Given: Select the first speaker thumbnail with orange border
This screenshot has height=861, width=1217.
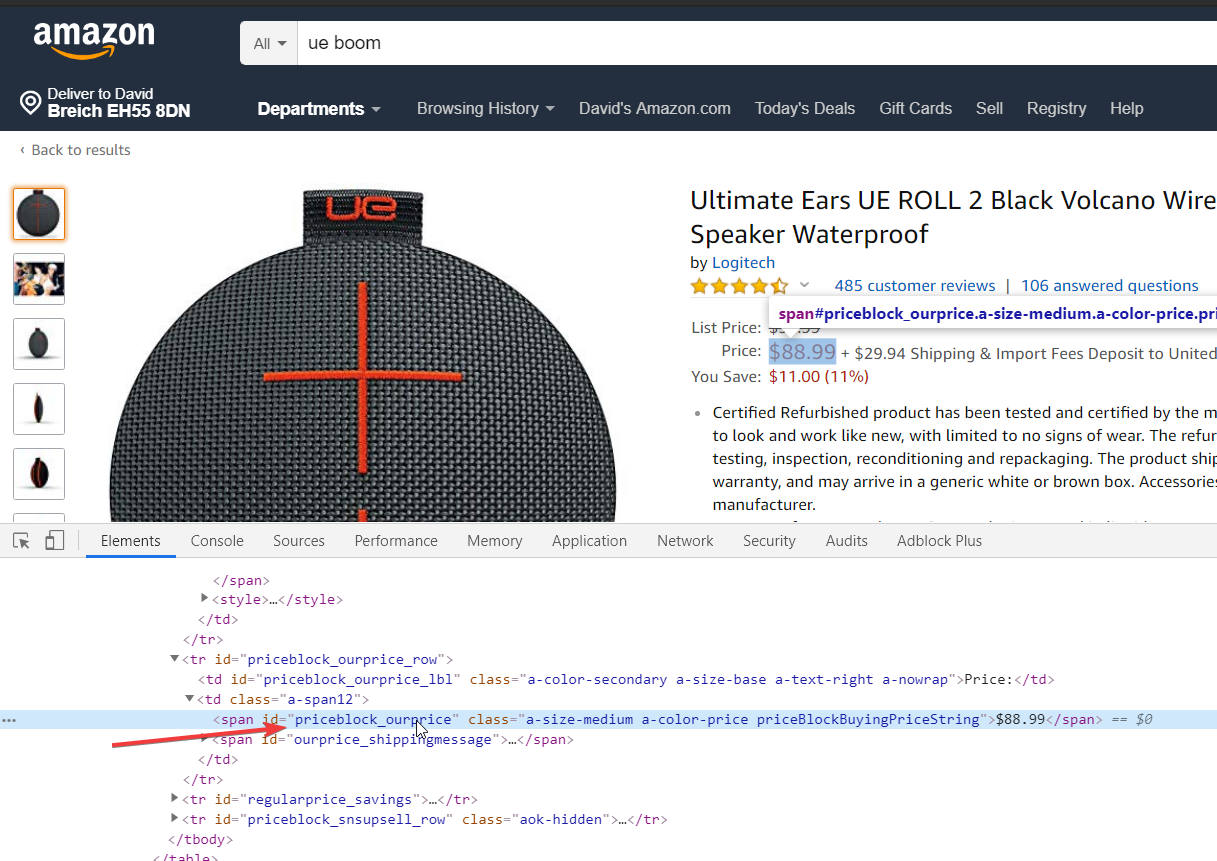Looking at the screenshot, I should [39, 214].
